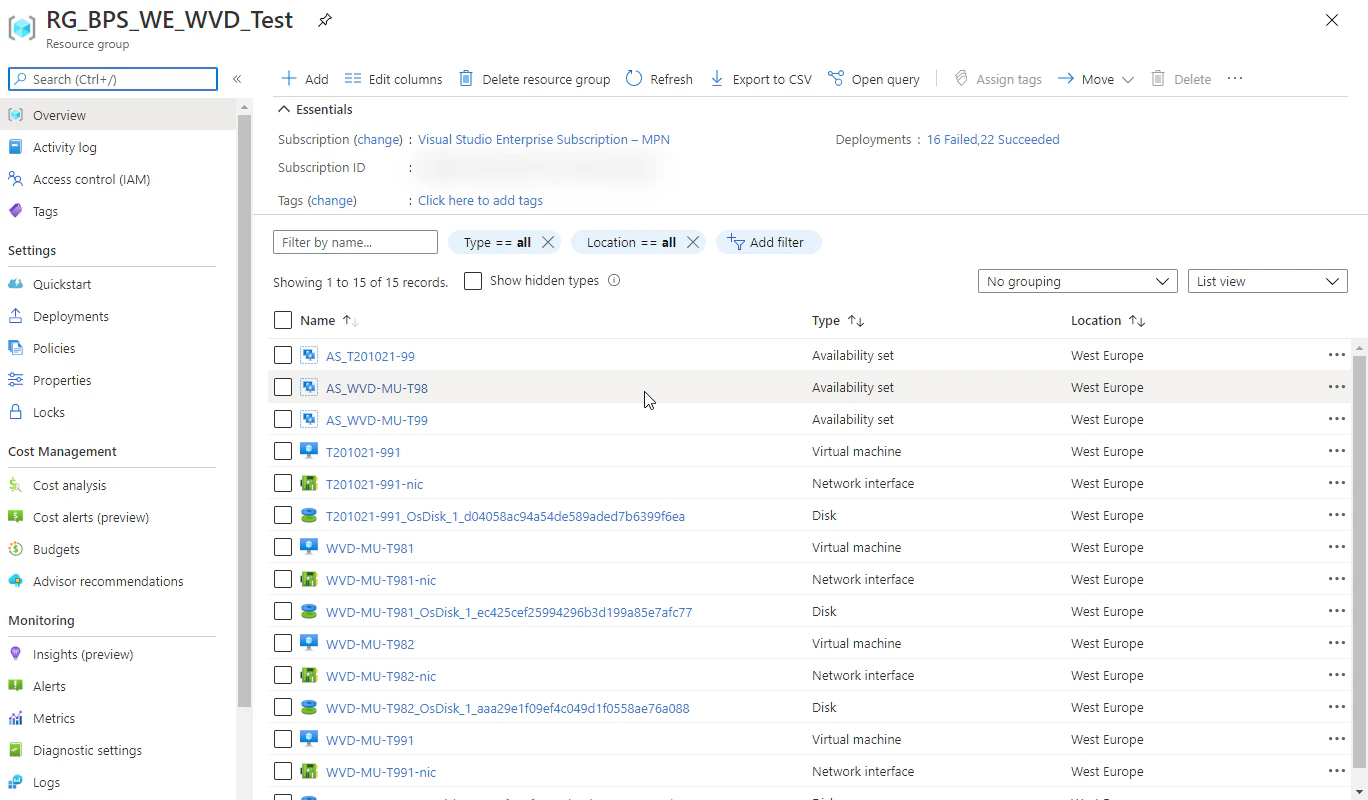Image resolution: width=1368 pixels, height=800 pixels.
Task: Pin the resource group to dashboard
Action: tap(324, 20)
